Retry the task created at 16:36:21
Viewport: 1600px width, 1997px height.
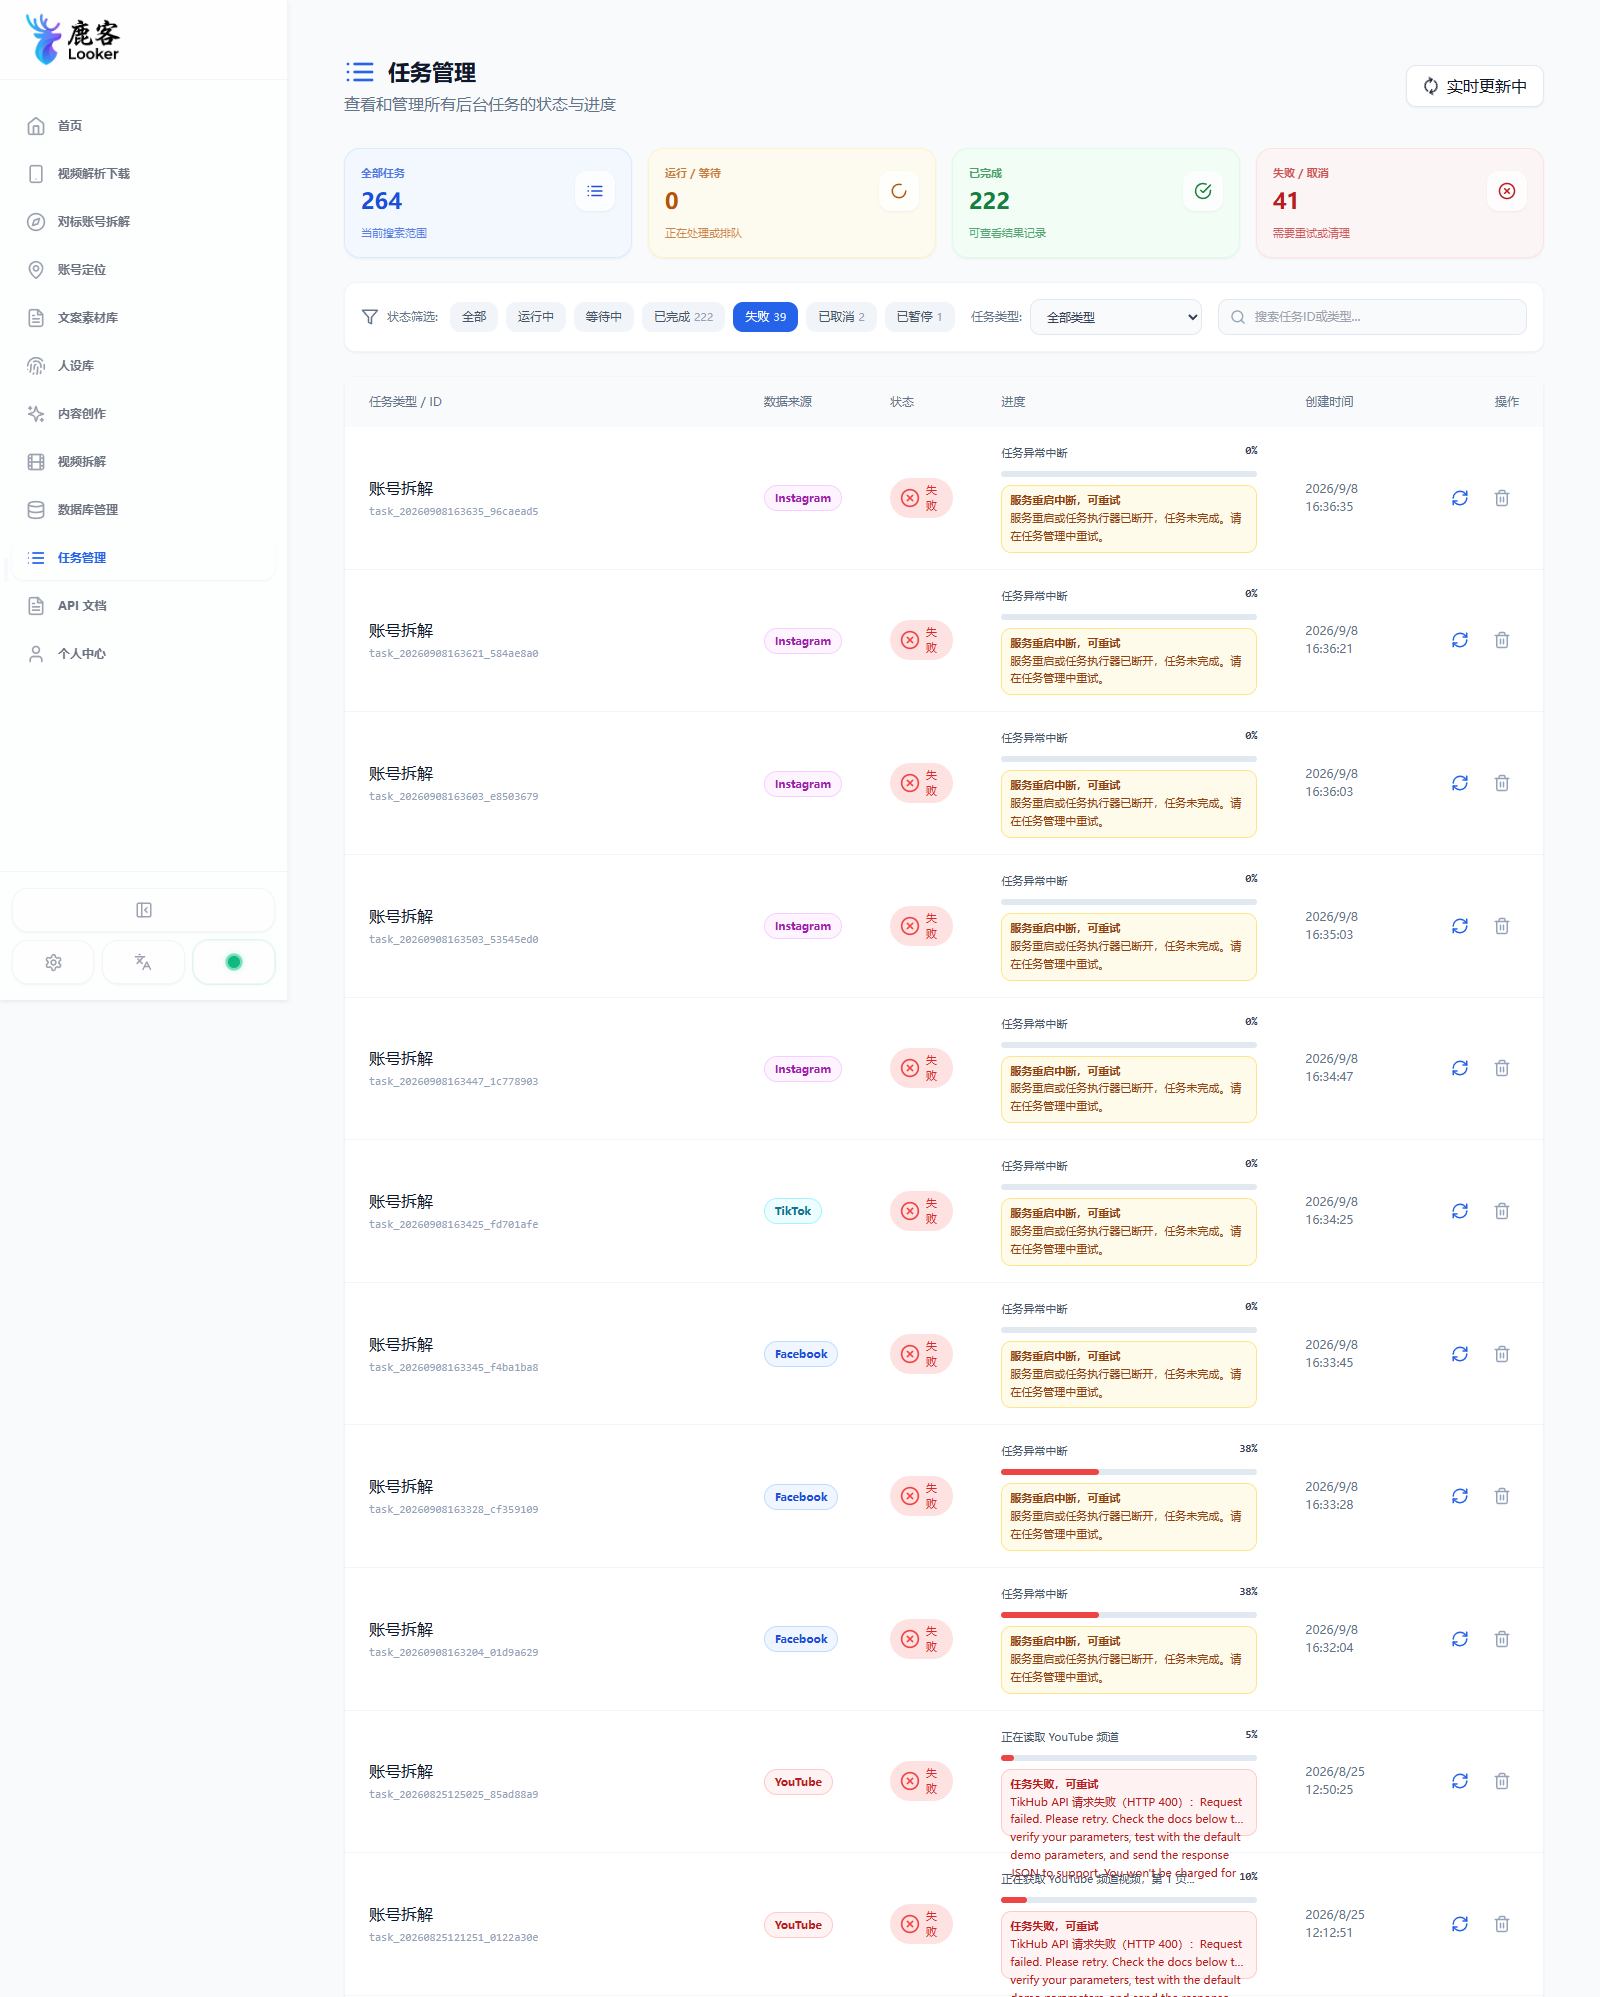tap(1460, 640)
